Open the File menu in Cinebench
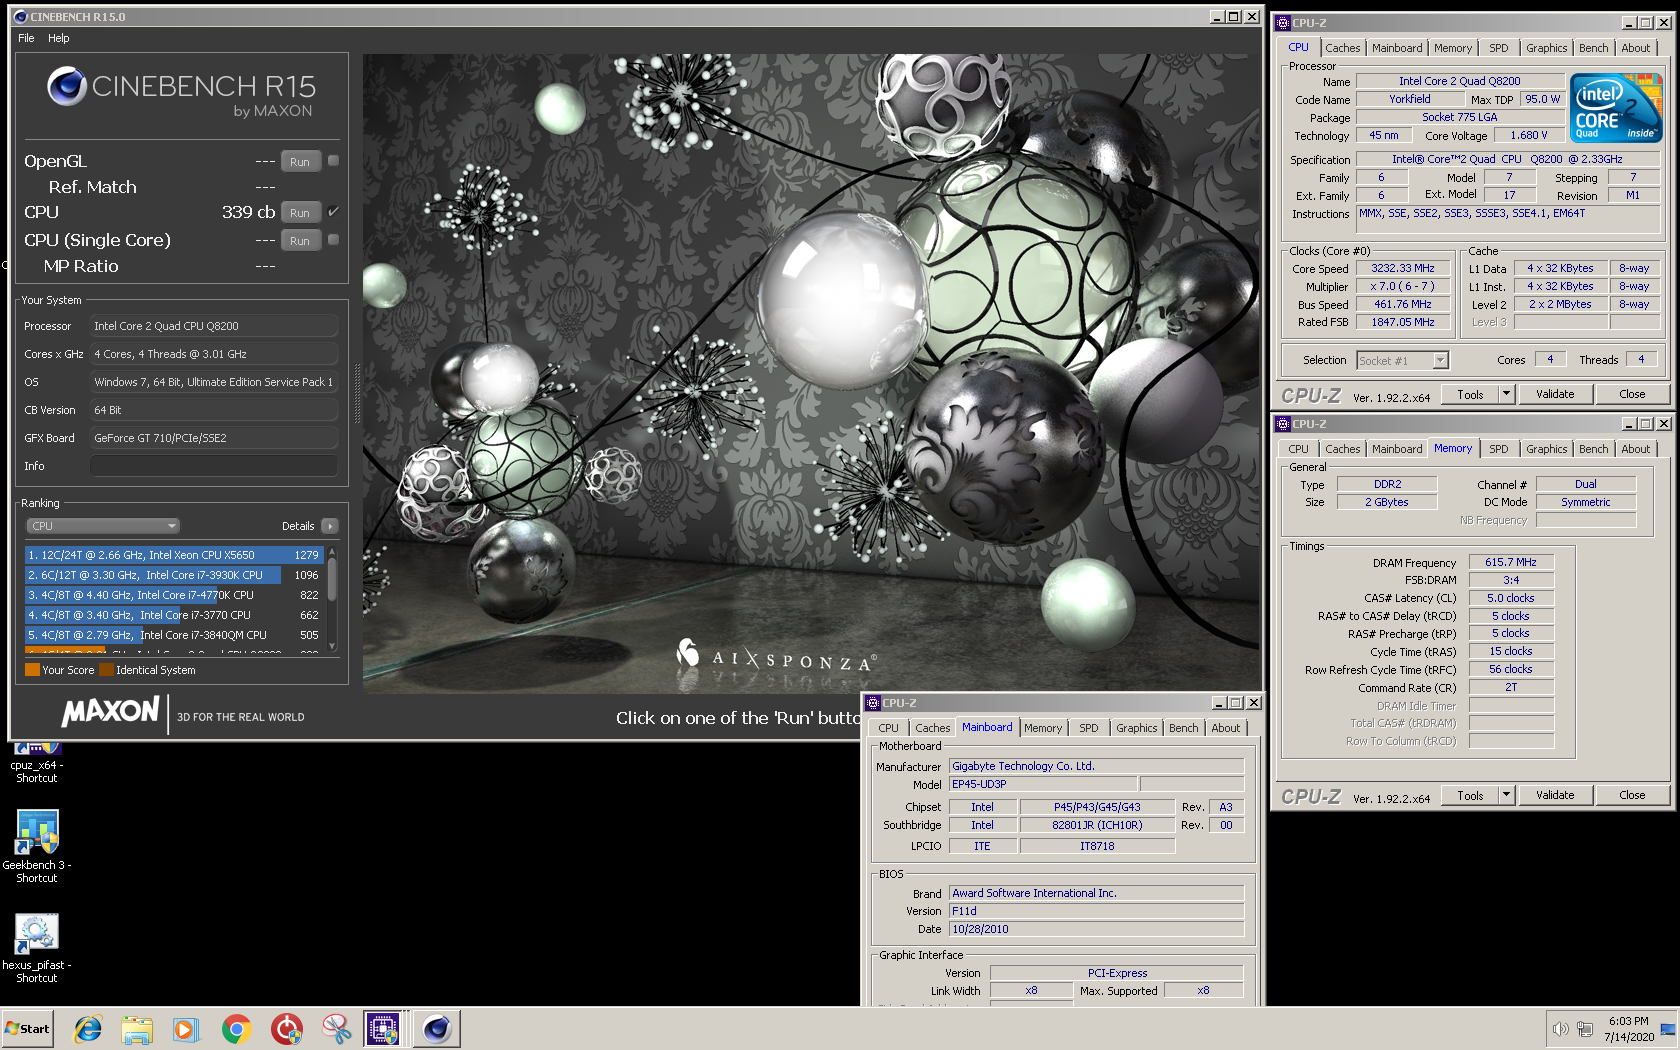The height and width of the screenshot is (1050, 1680). [26, 38]
